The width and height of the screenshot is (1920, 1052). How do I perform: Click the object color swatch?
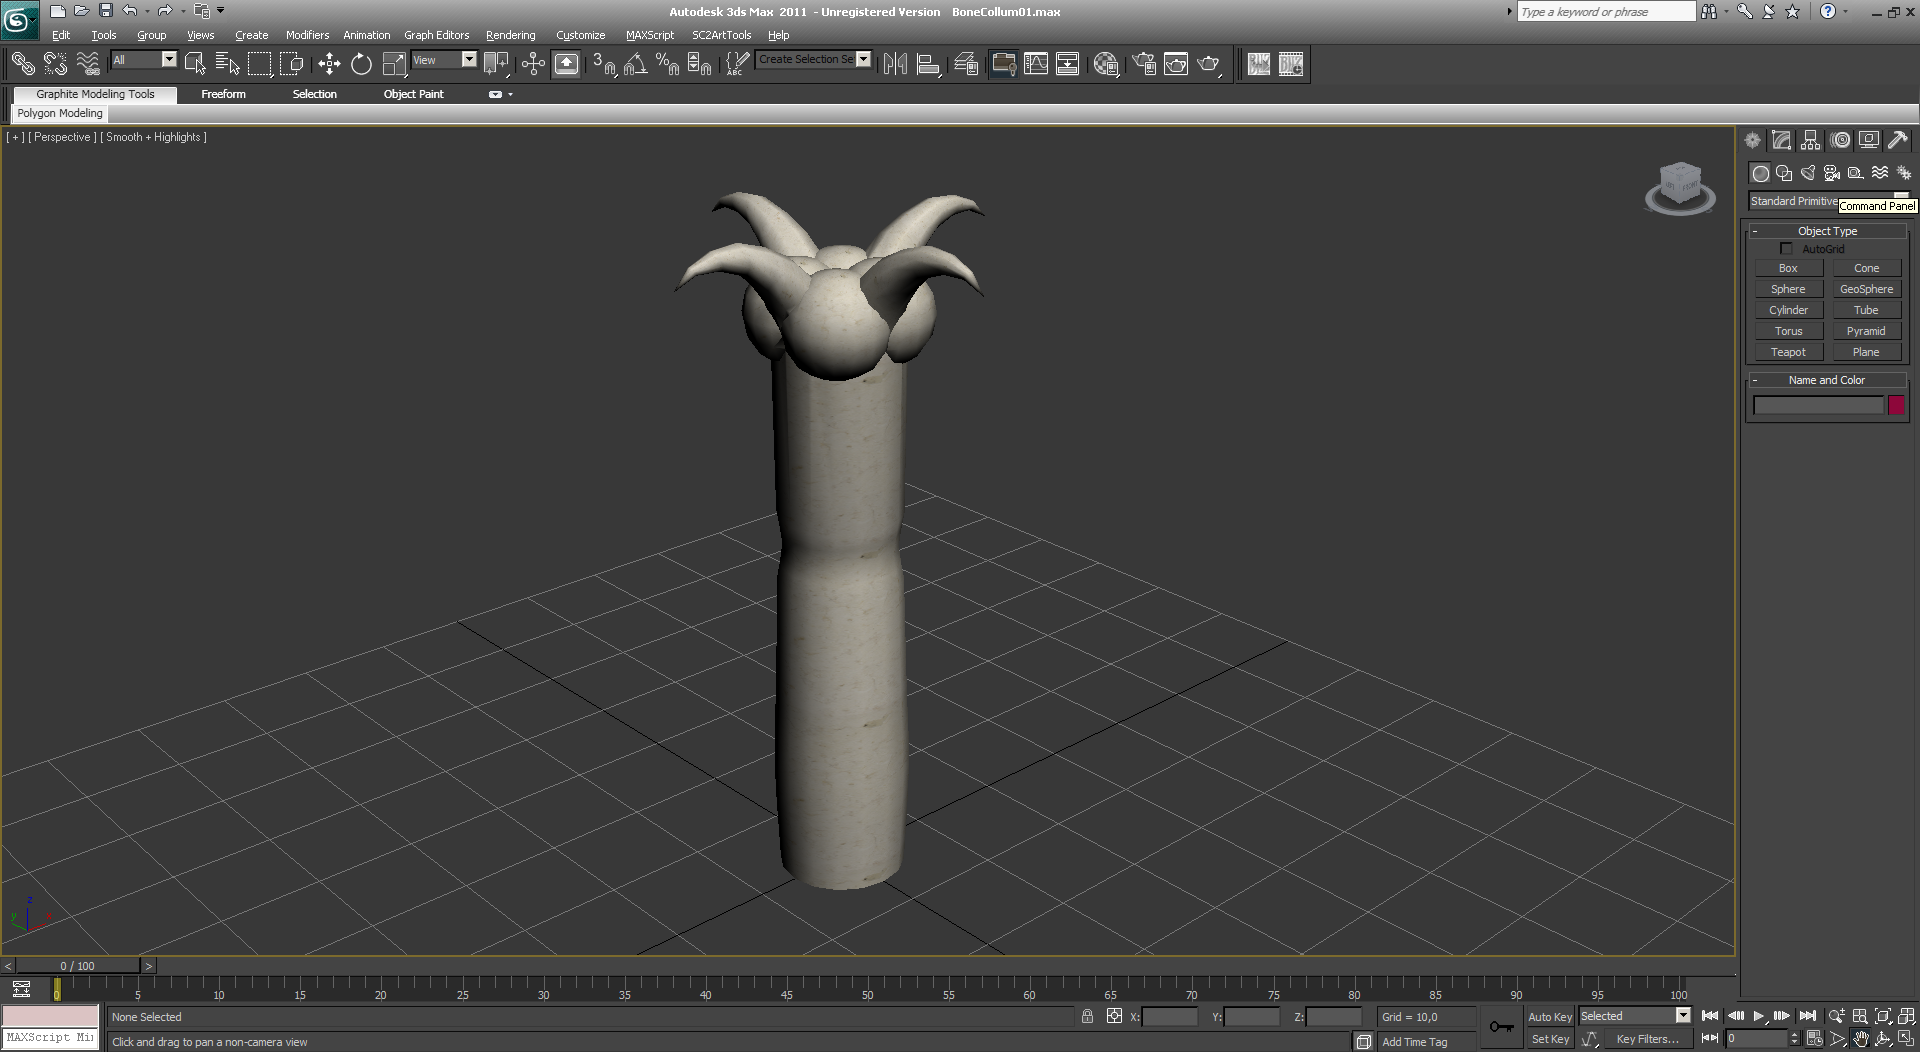(x=1895, y=405)
